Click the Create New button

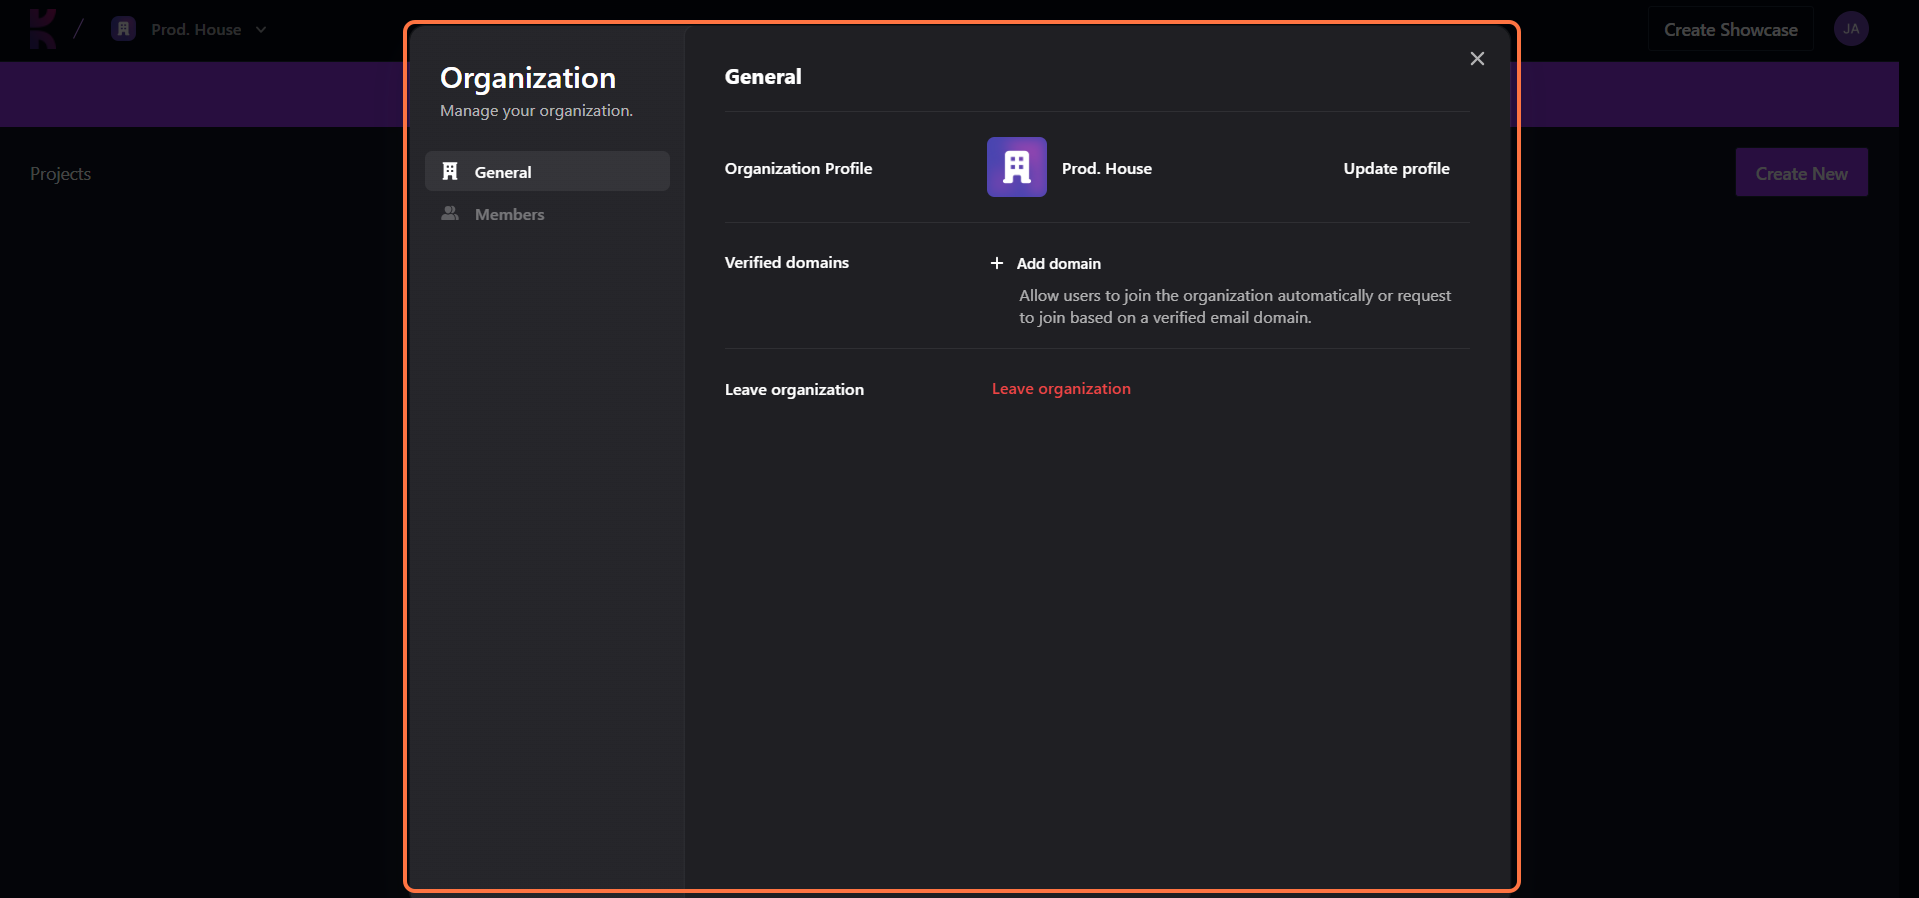click(1801, 173)
